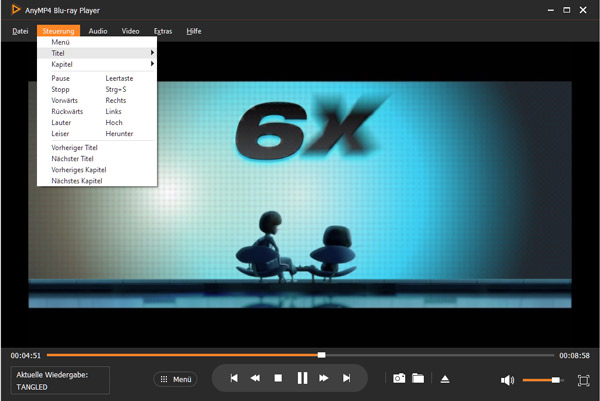Choose Vorheriges Kapitel menu entry
This screenshot has width=600, height=401.
pos(97,170)
